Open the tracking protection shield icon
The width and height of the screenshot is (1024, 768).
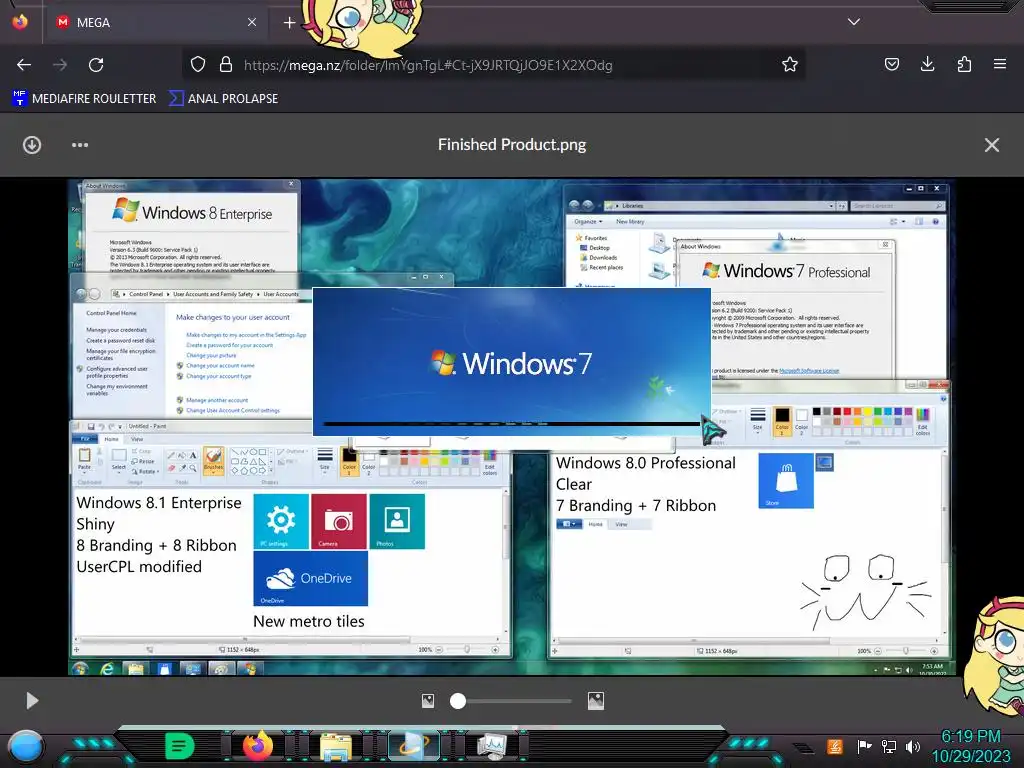pyautogui.click(x=198, y=65)
